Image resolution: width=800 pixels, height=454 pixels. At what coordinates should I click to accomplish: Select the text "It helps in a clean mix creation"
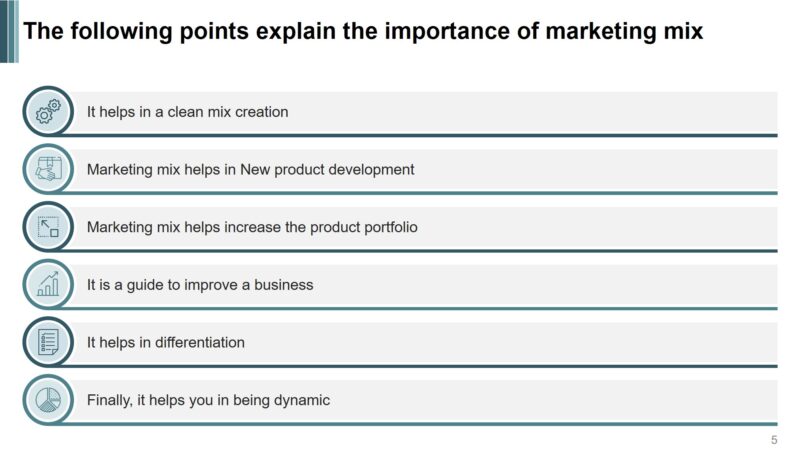187,112
